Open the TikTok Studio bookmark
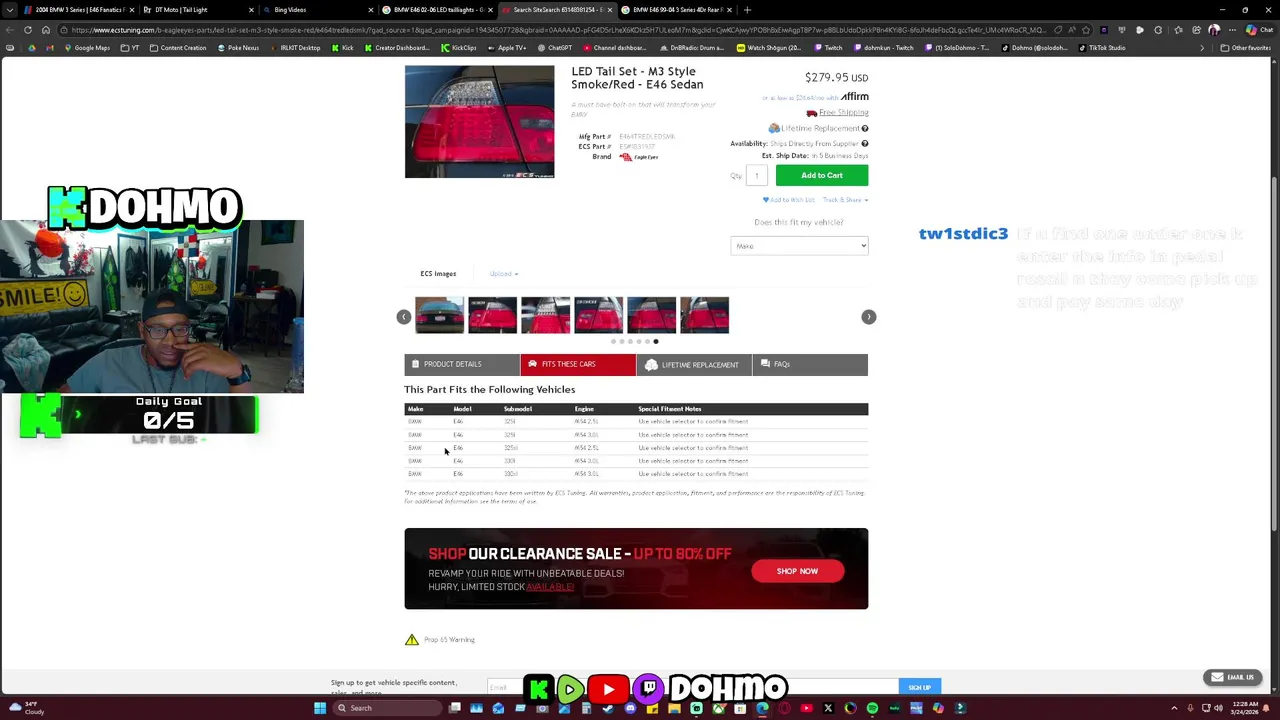The image size is (1280, 720). [x=1100, y=48]
